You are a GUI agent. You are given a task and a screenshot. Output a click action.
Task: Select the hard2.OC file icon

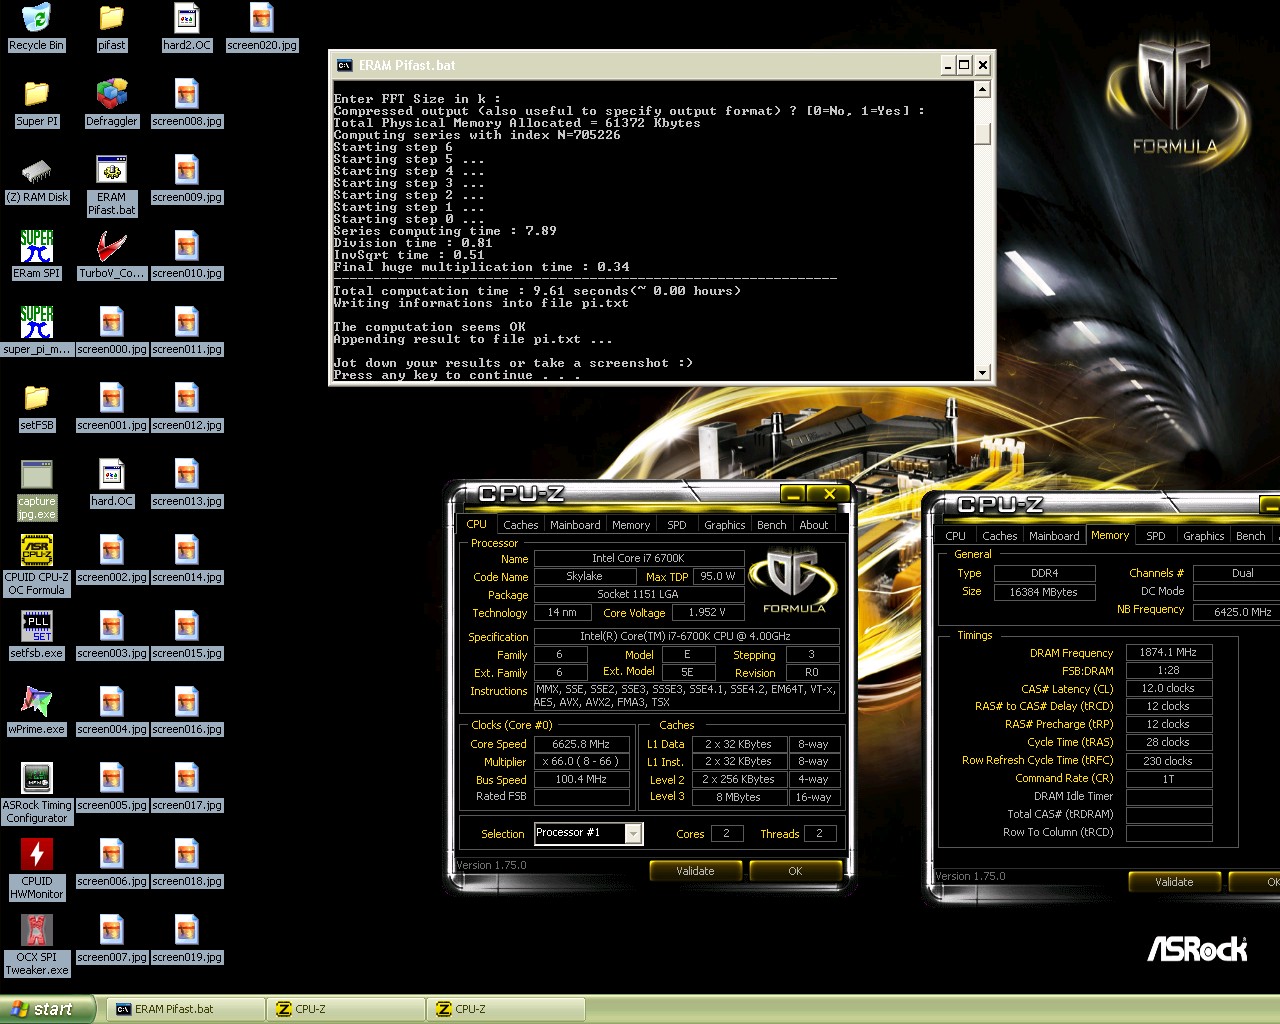(x=187, y=27)
